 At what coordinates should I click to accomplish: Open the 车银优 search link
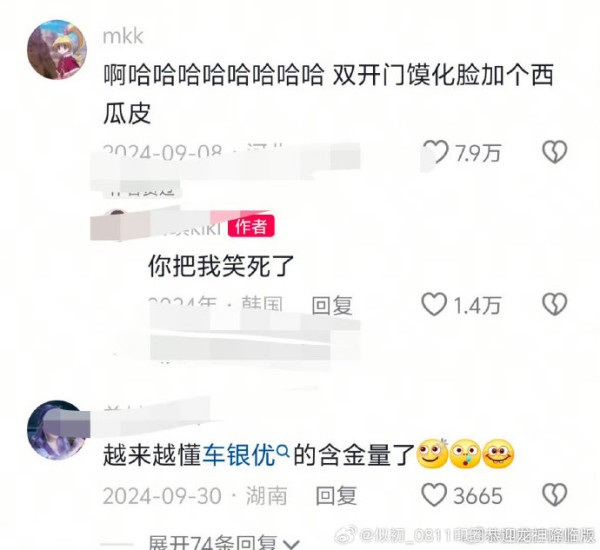pyautogui.click(x=239, y=455)
